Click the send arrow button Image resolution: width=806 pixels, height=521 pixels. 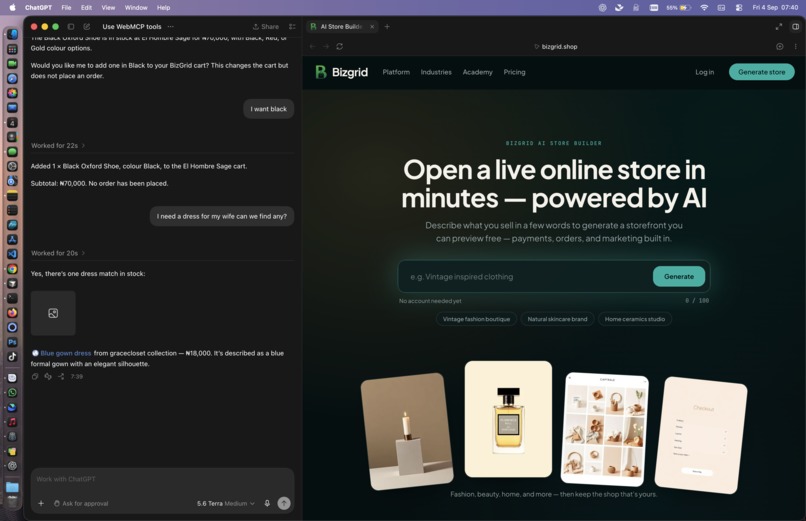[x=284, y=504]
